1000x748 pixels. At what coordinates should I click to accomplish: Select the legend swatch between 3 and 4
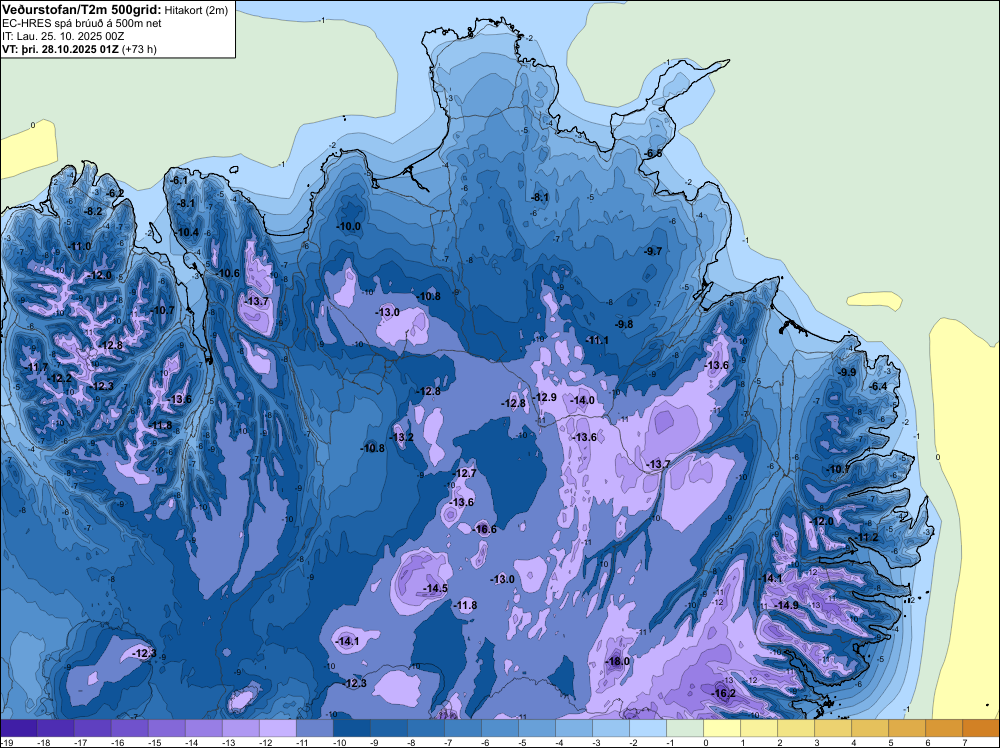[832, 728]
